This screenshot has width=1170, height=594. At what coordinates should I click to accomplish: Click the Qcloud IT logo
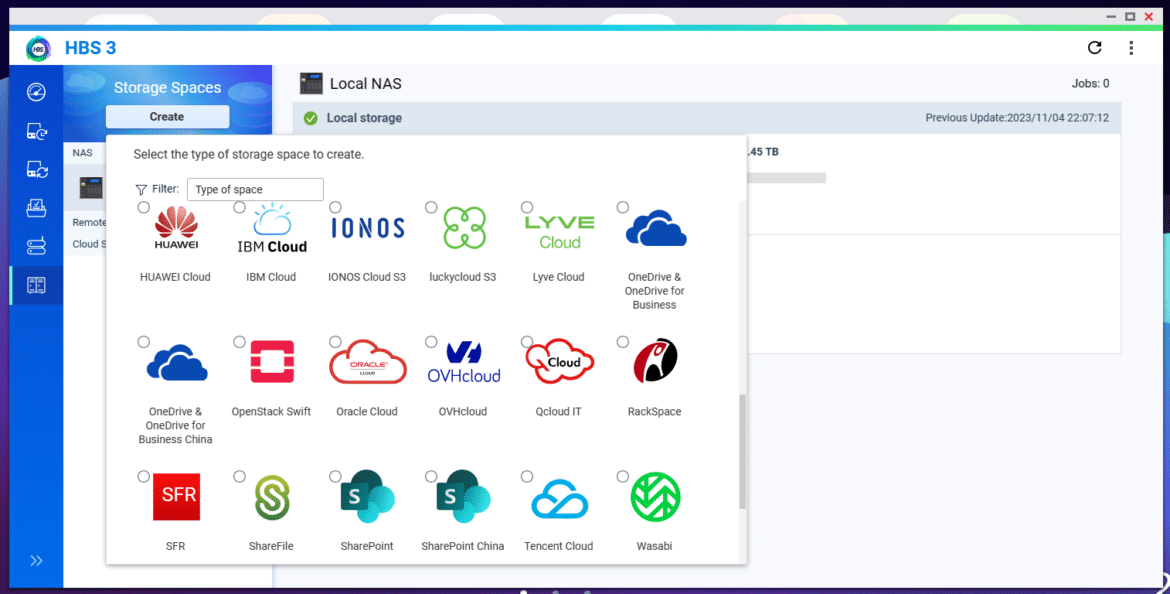[x=560, y=361]
